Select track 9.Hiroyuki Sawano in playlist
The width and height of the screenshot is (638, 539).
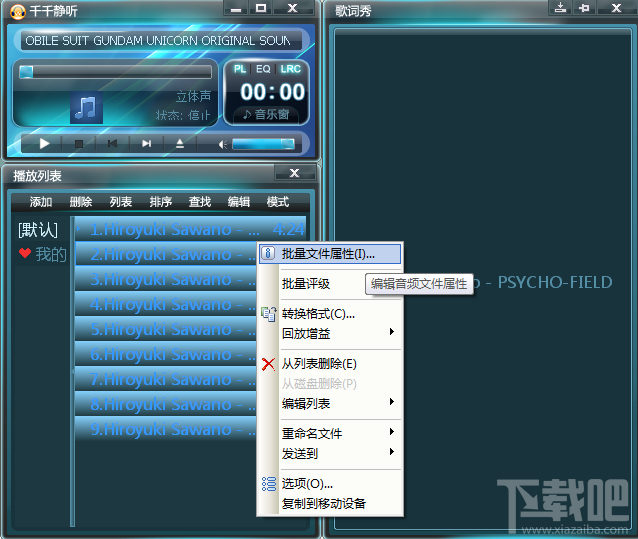166,429
